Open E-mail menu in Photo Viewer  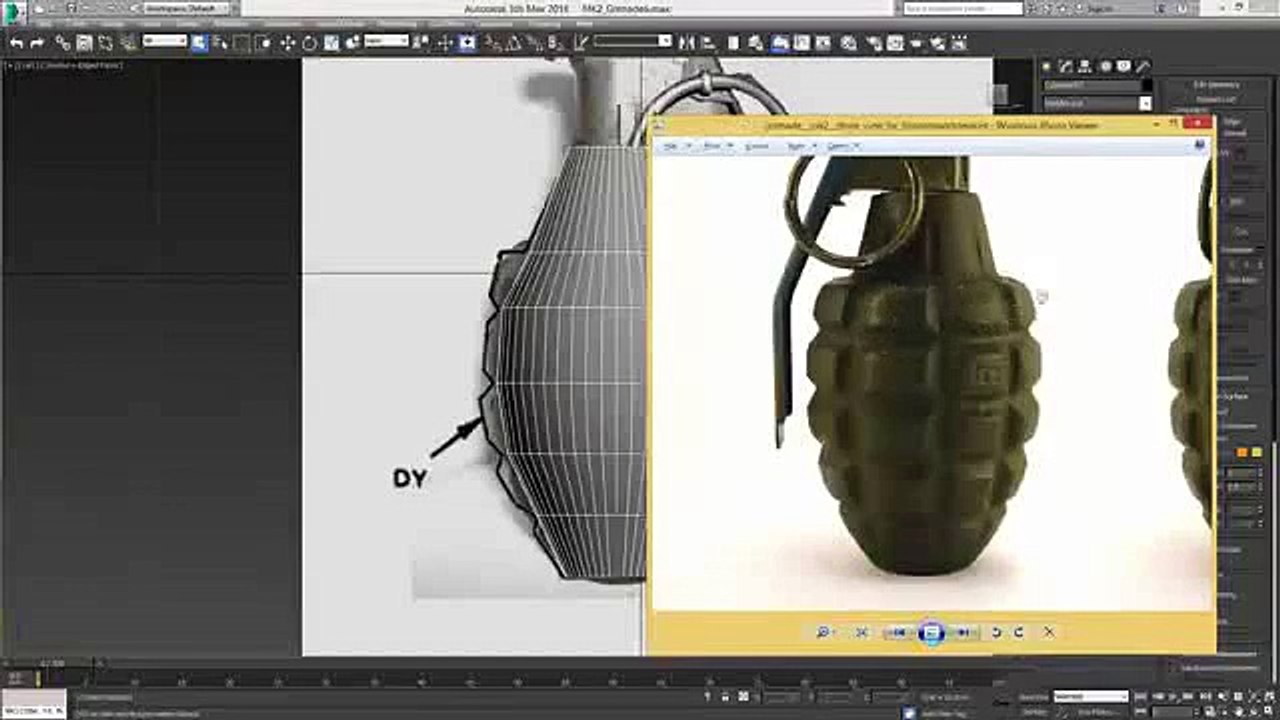[x=757, y=146]
